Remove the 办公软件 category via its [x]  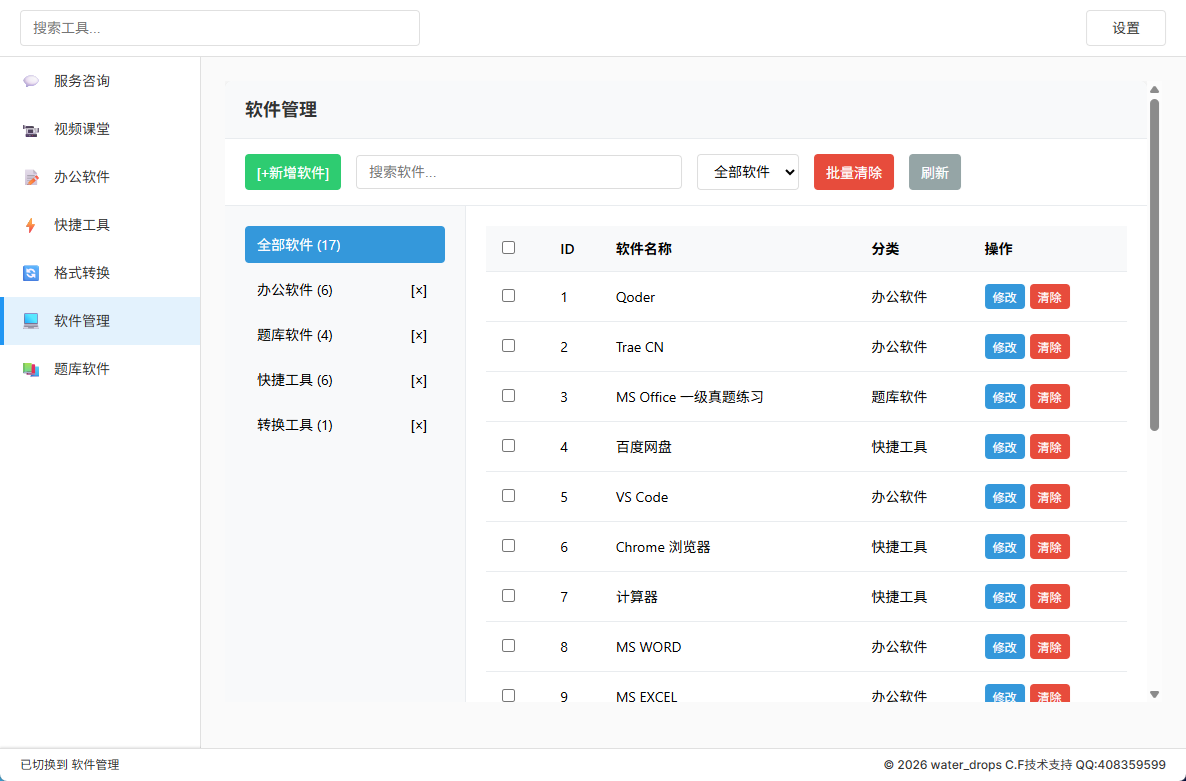(x=418, y=290)
